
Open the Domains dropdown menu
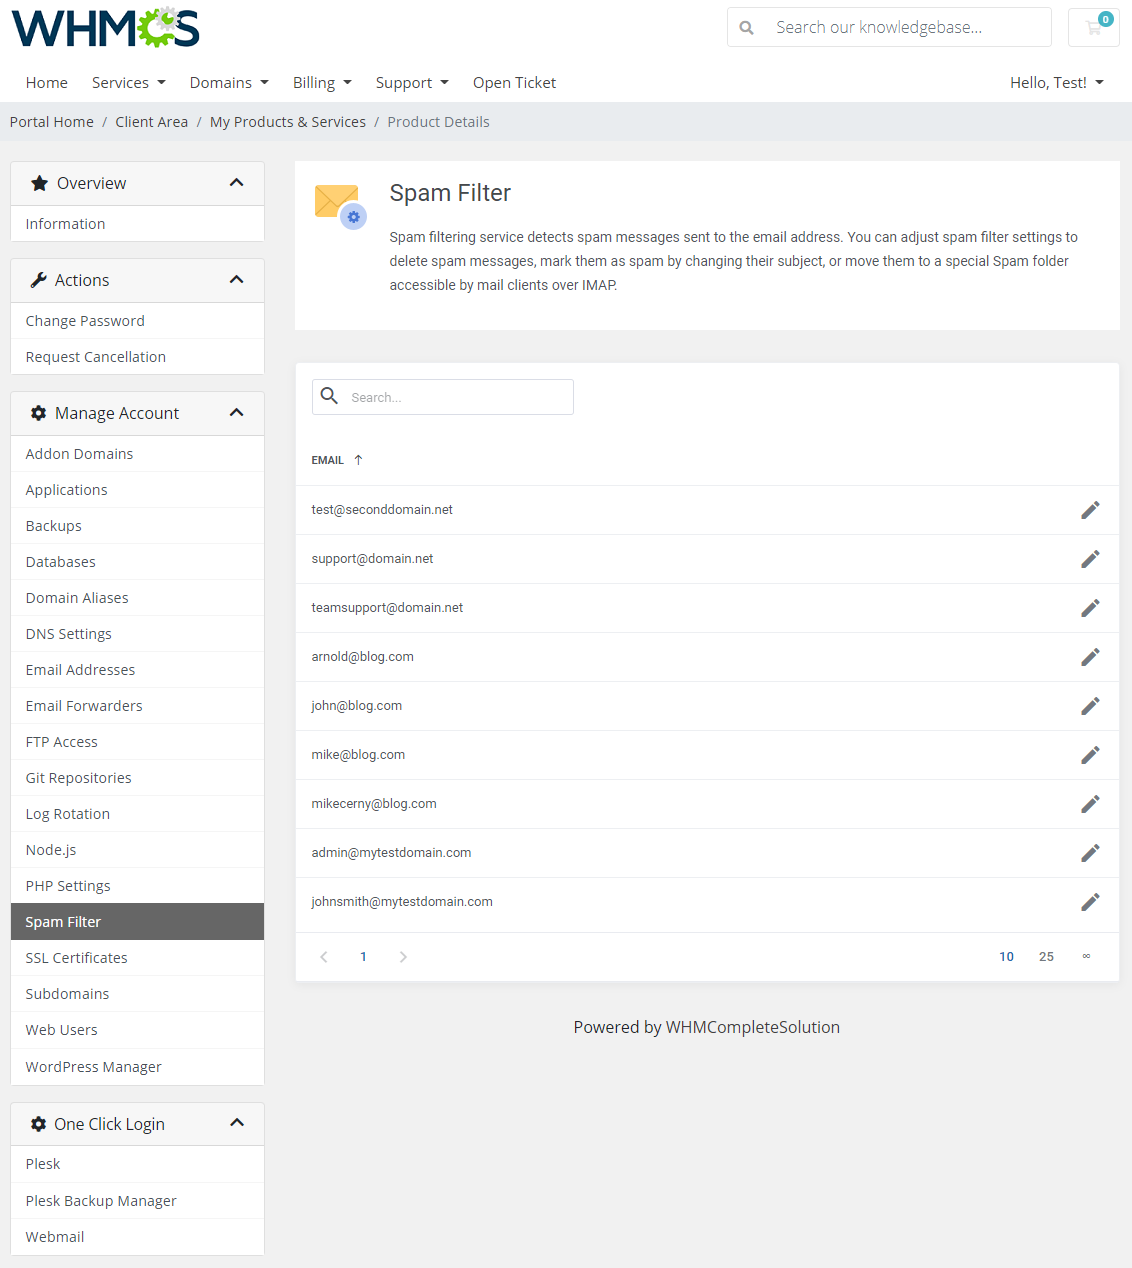[x=229, y=83]
